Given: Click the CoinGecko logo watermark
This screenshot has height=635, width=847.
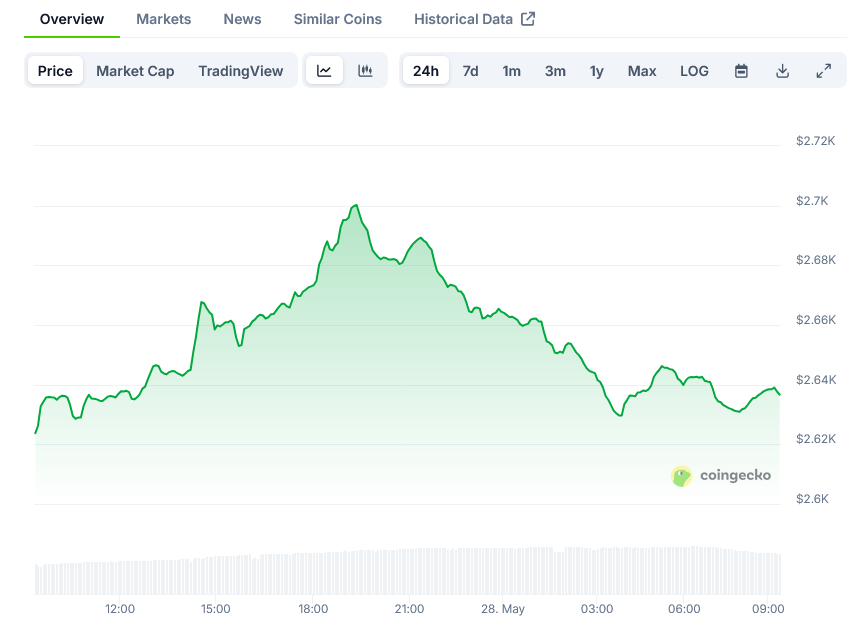Looking at the screenshot, I should coord(721,476).
